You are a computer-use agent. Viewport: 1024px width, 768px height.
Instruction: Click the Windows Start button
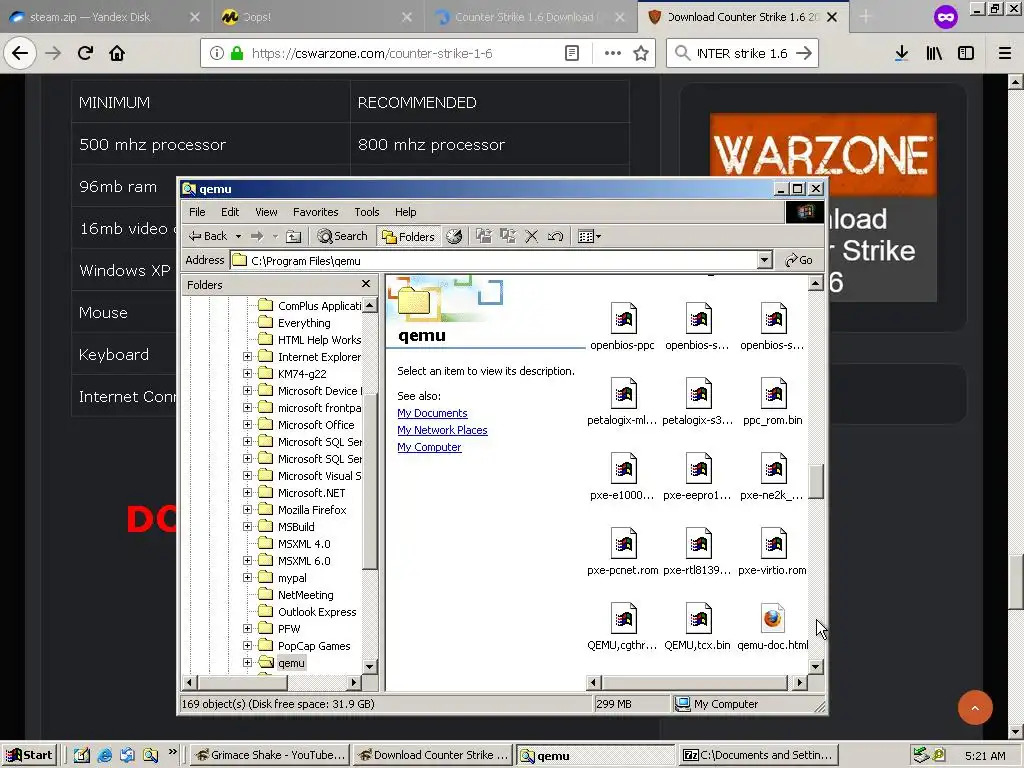[x=30, y=756]
